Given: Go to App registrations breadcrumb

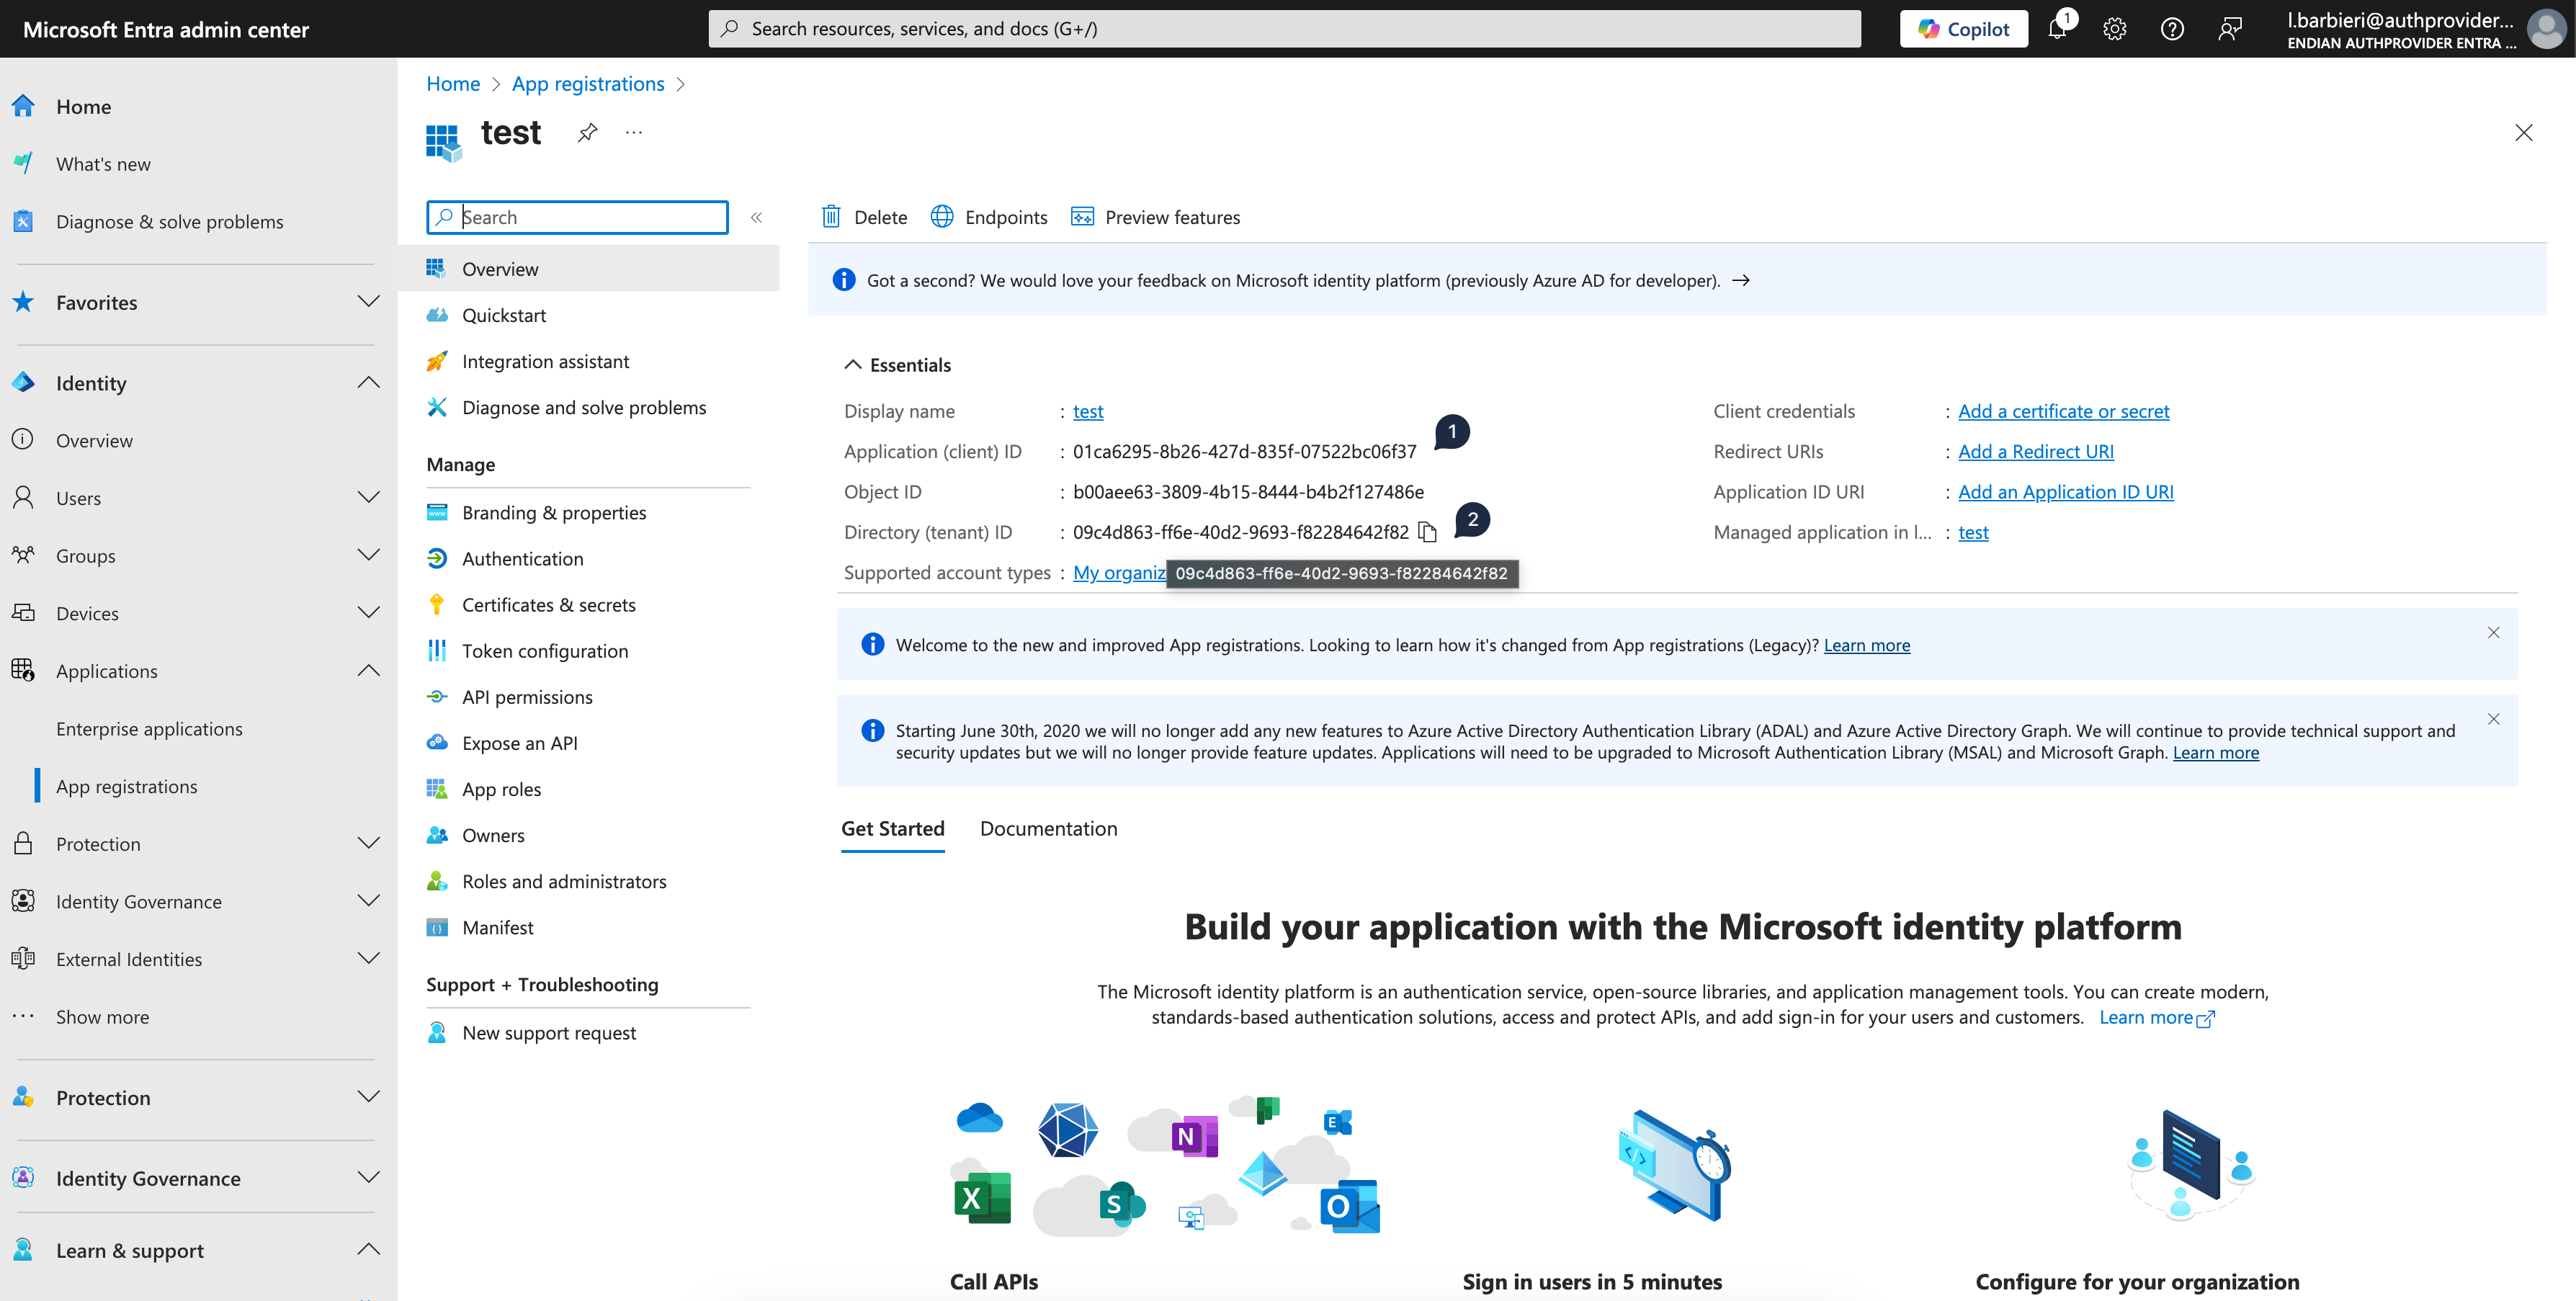Looking at the screenshot, I should (588, 84).
